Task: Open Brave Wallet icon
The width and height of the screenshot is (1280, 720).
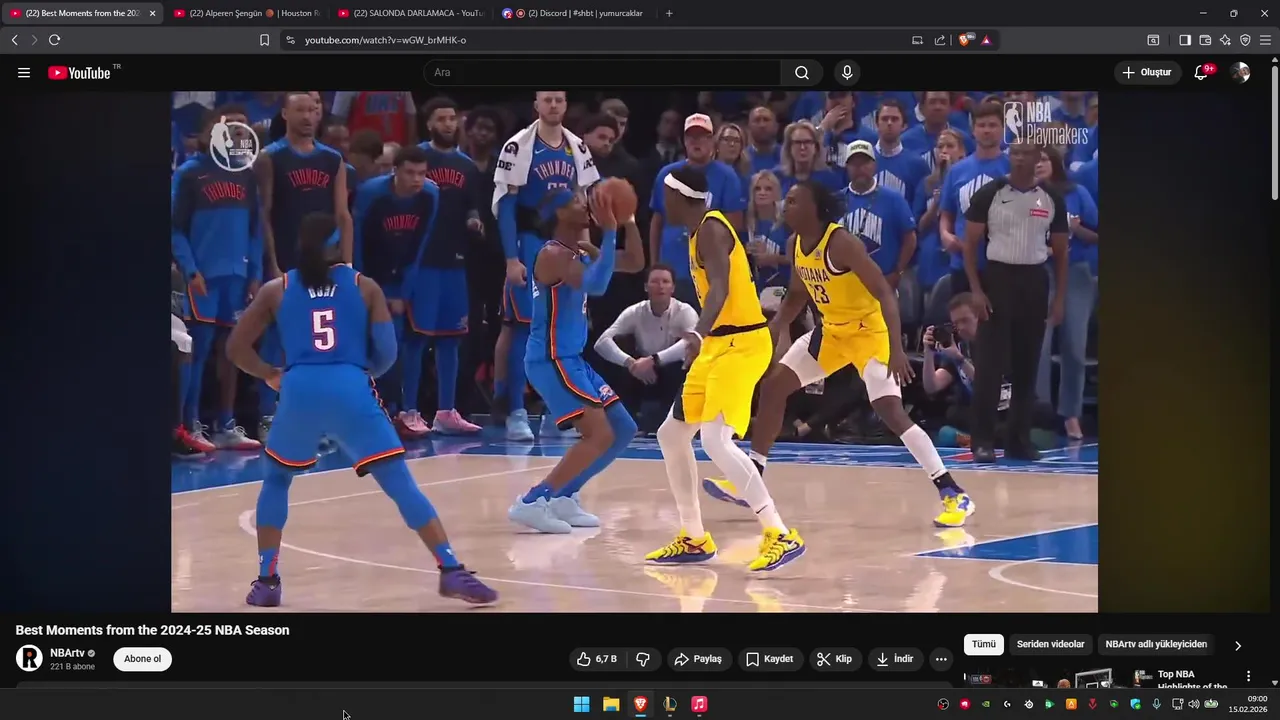Action: 1205,40
